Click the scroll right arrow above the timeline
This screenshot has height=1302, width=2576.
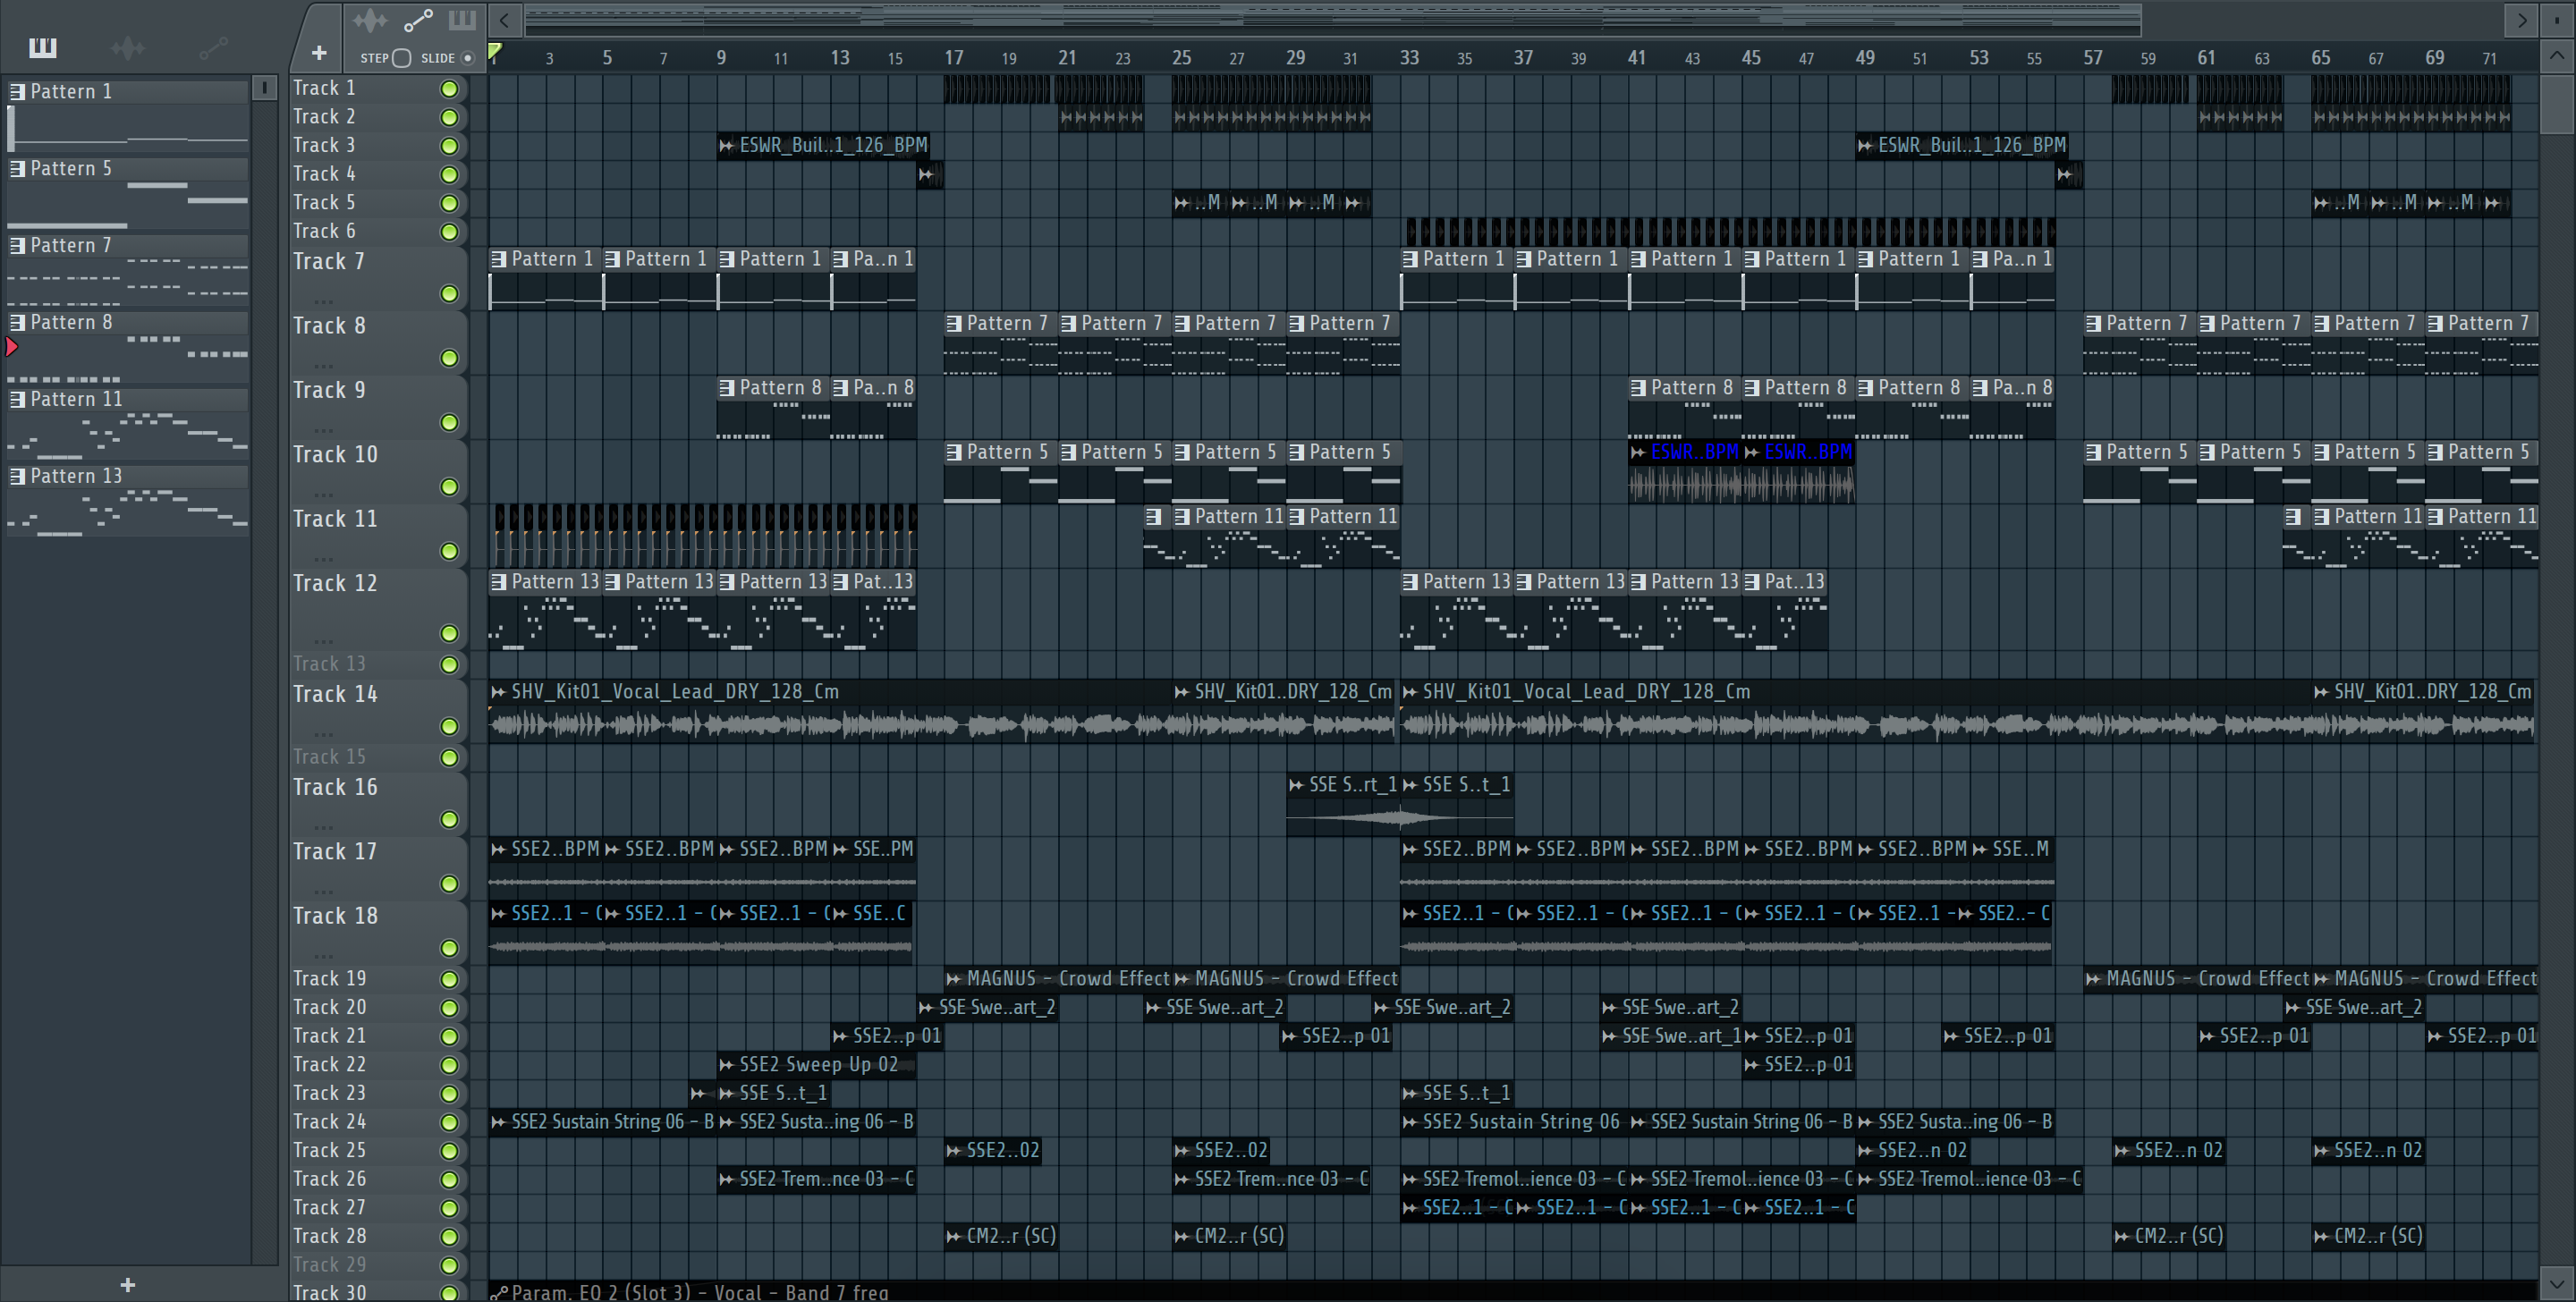(2522, 20)
